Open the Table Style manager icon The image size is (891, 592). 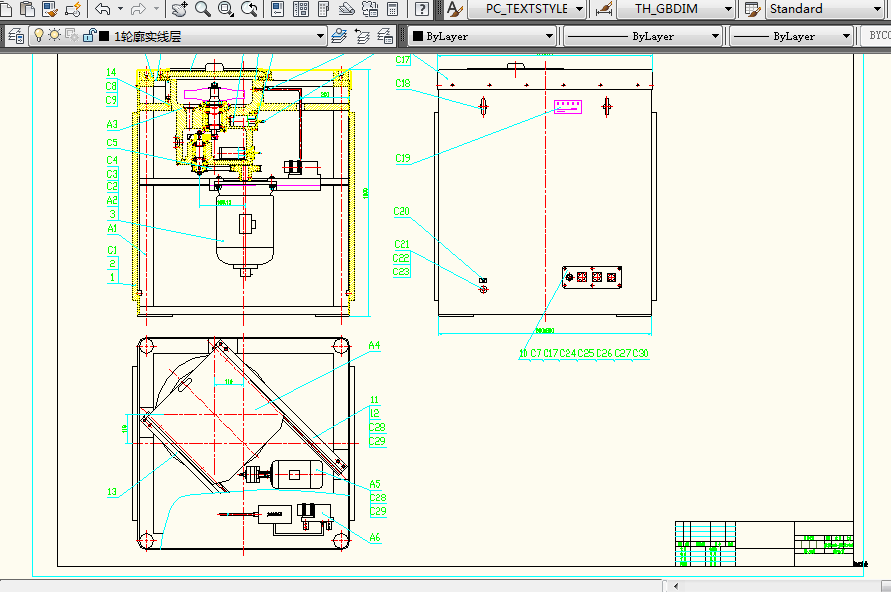(x=752, y=9)
